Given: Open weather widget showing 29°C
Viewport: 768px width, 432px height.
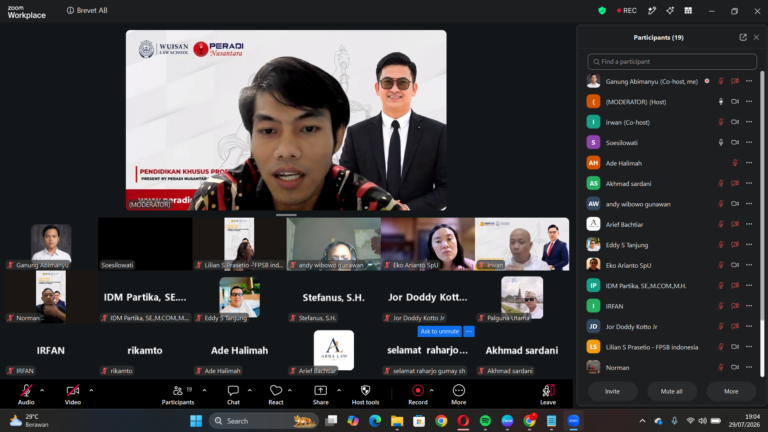Looking at the screenshot, I should 29,421.
